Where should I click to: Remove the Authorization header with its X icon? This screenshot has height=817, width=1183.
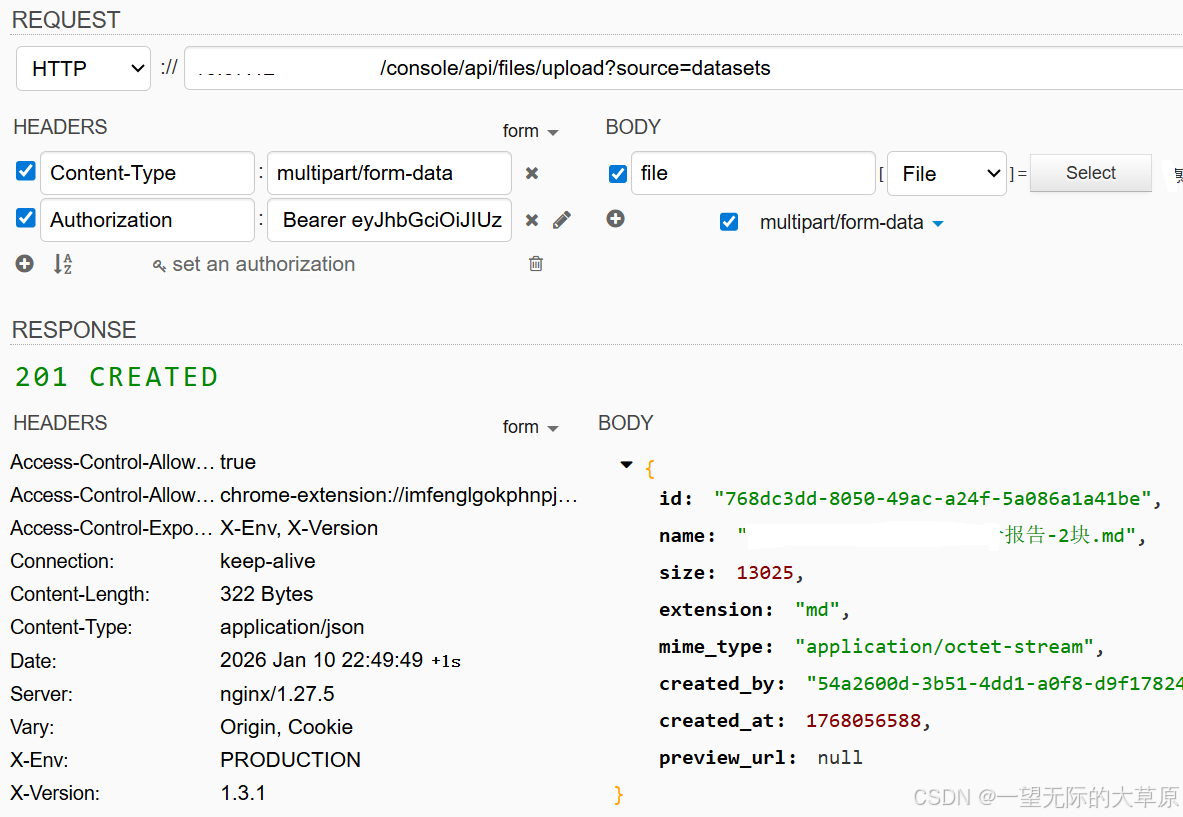pyautogui.click(x=532, y=220)
